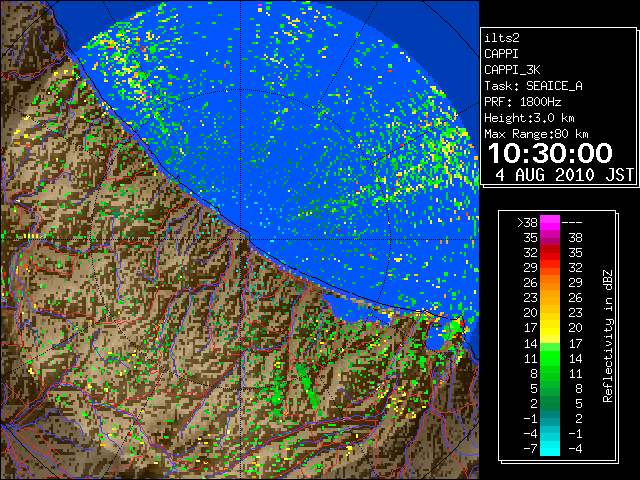Click the "Reflectivity in dBZ" legend title
This screenshot has height=480, width=640.
(607, 336)
